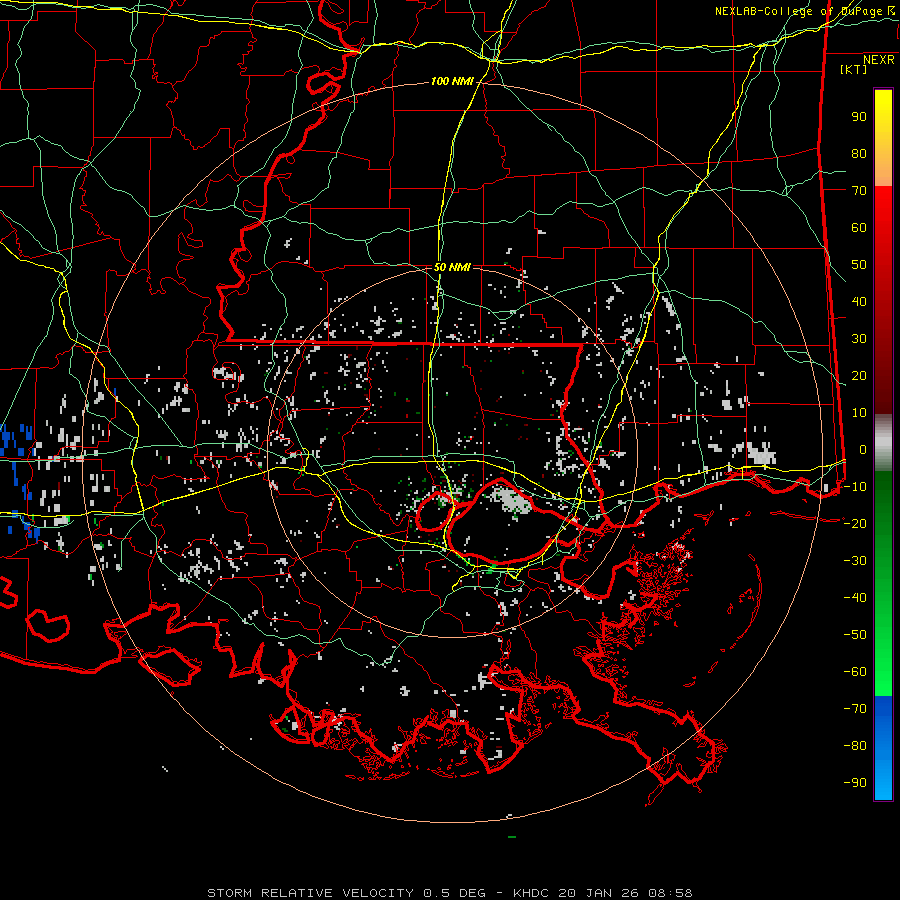Click the 100 NMI range ring label
The image size is (900, 900).
pos(452,82)
